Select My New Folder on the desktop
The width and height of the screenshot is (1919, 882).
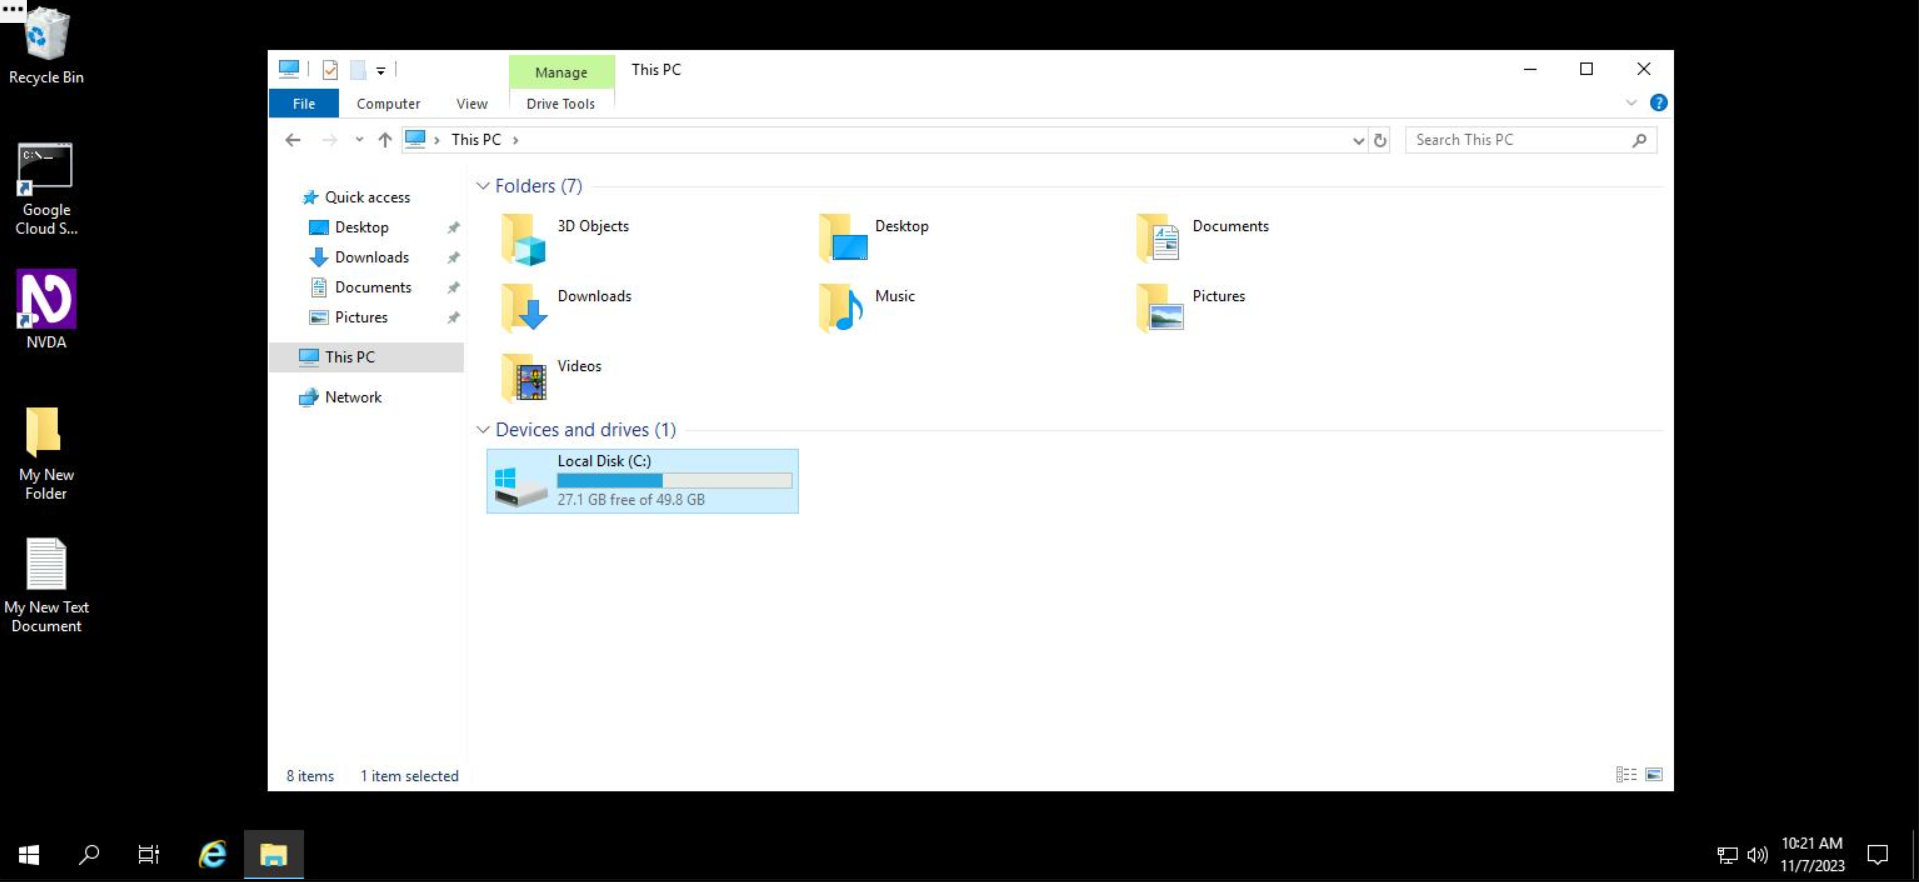tap(46, 454)
